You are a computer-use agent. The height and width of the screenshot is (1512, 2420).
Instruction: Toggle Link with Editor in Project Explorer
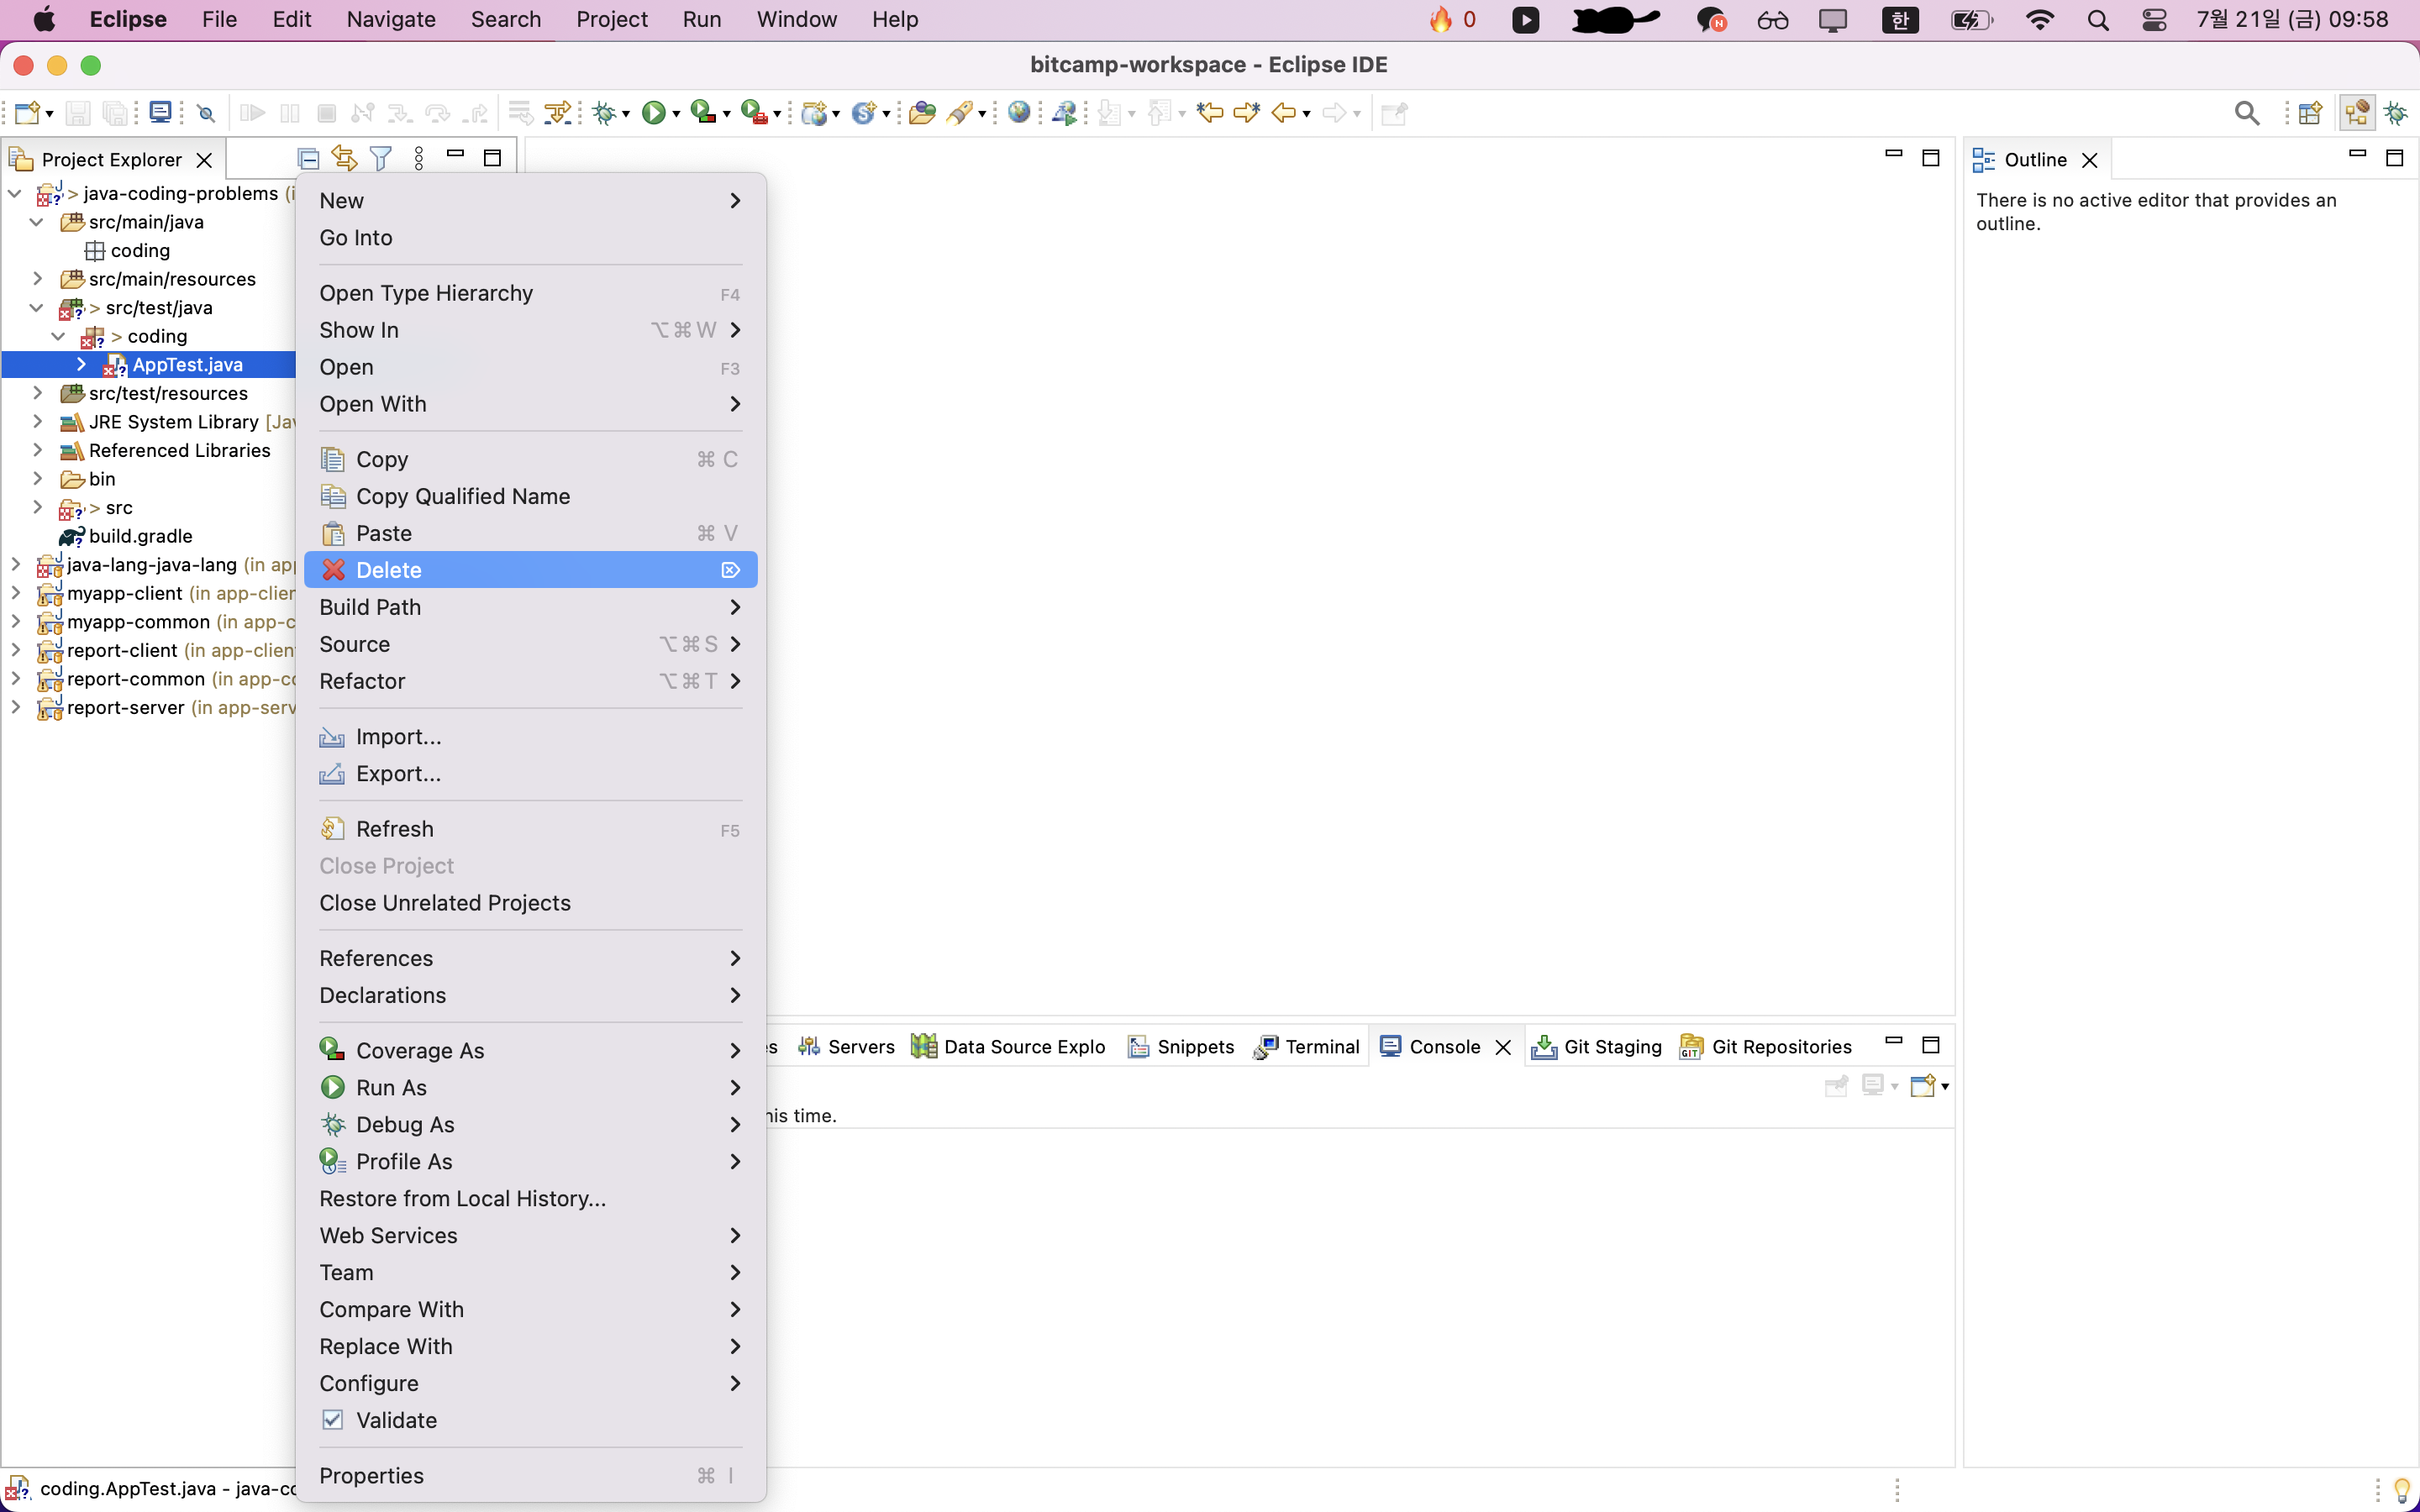344,158
